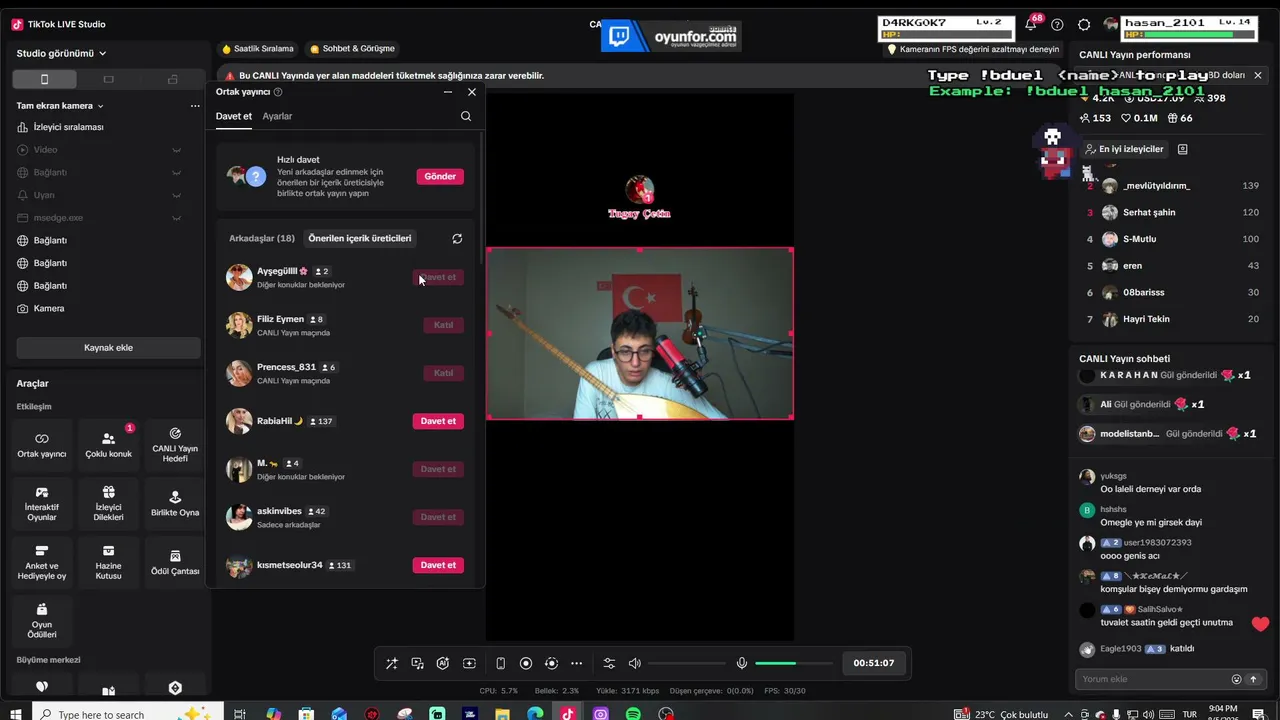The width and height of the screenshot is (1280, 720).
Task: Open the Hazine Kutusu tool
Action: pyautogui.click(x=108, y=563)
